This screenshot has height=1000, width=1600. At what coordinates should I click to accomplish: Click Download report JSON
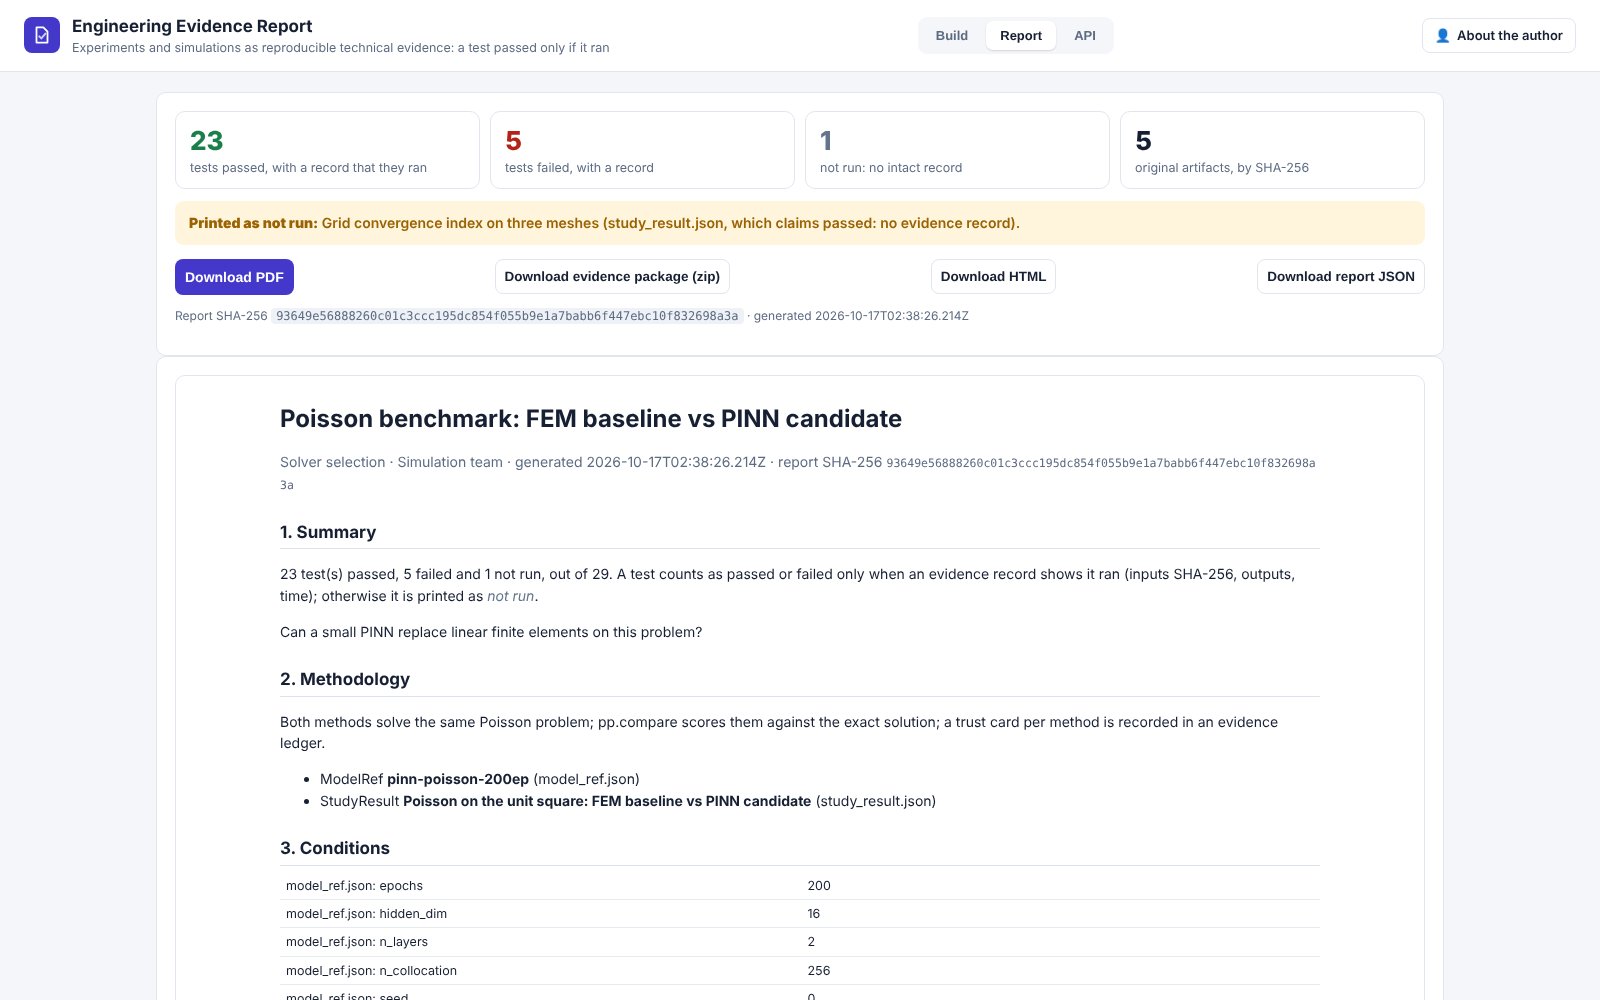tap(1340, 277)
